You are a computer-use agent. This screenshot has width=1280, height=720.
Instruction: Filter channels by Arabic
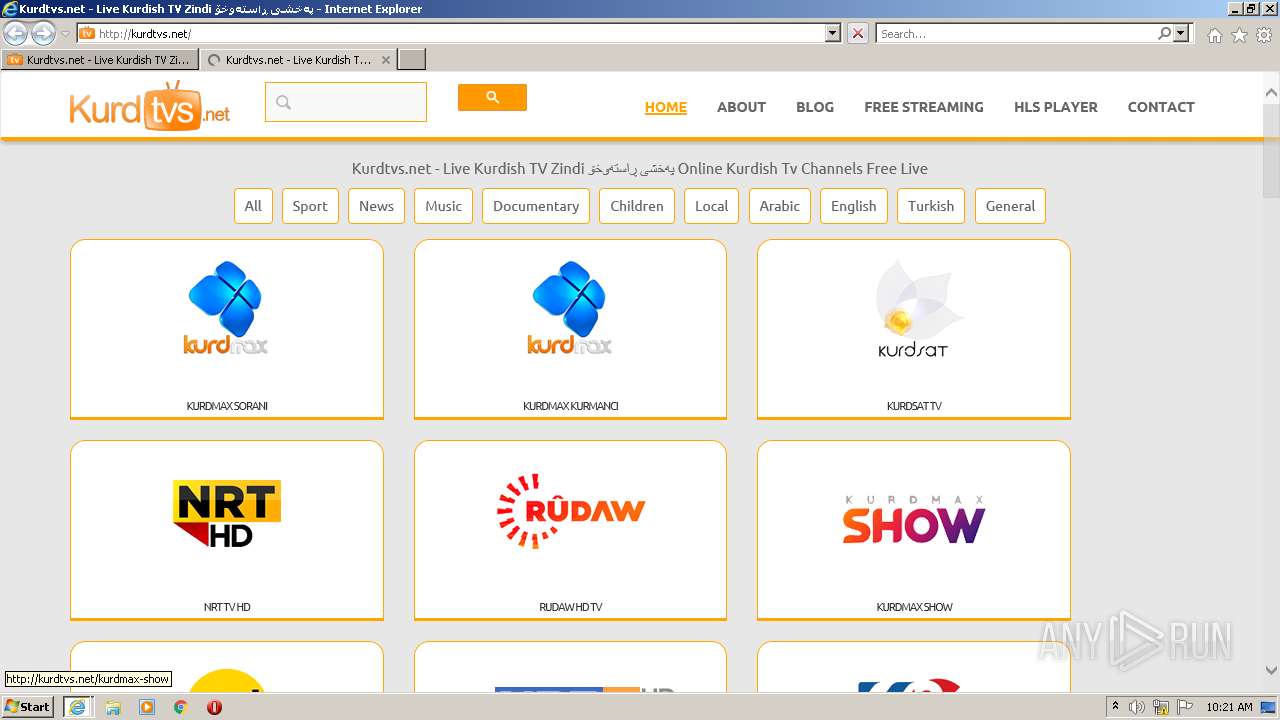pyautogui.click(x=779, y=206)
